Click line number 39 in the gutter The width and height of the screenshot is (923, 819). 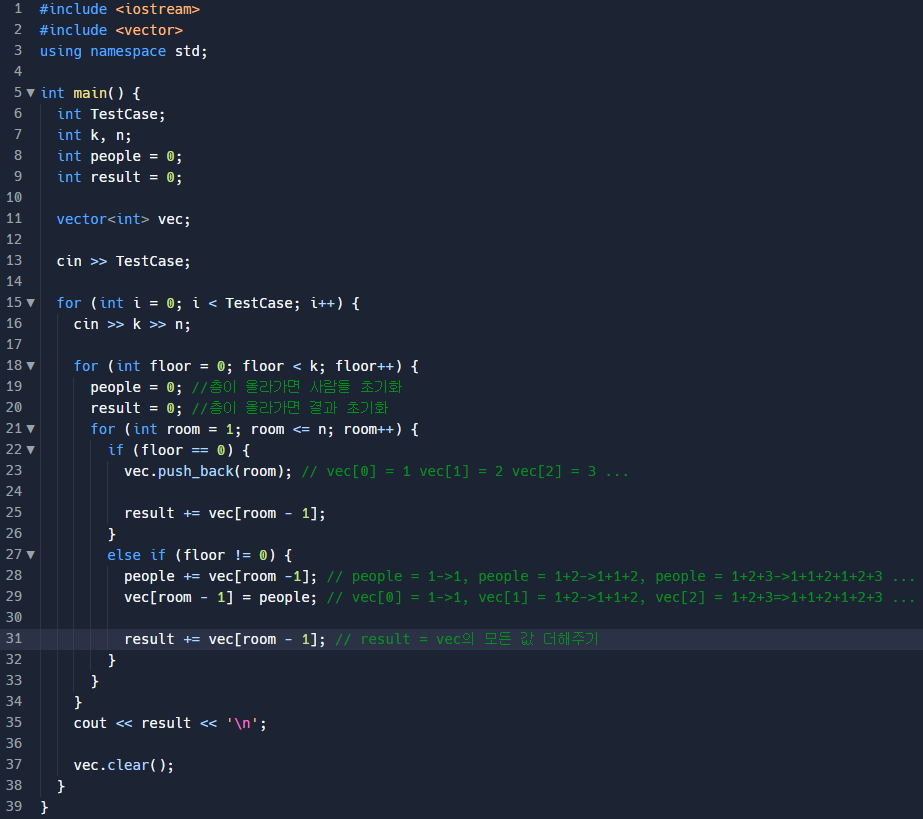click(x=14, y=807)
